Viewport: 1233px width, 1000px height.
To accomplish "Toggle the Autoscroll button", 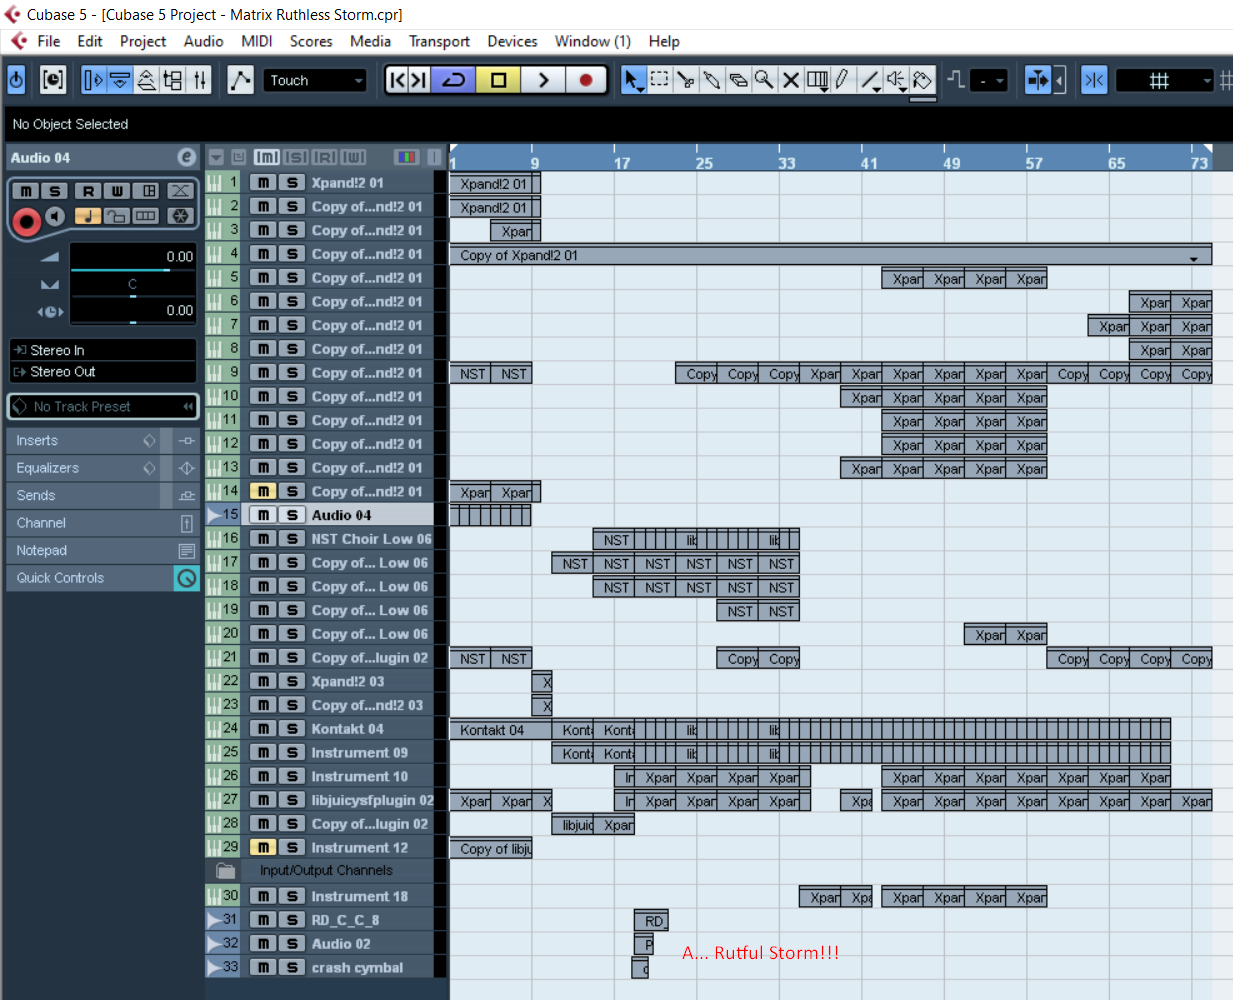I will (x=1038, y=80).
